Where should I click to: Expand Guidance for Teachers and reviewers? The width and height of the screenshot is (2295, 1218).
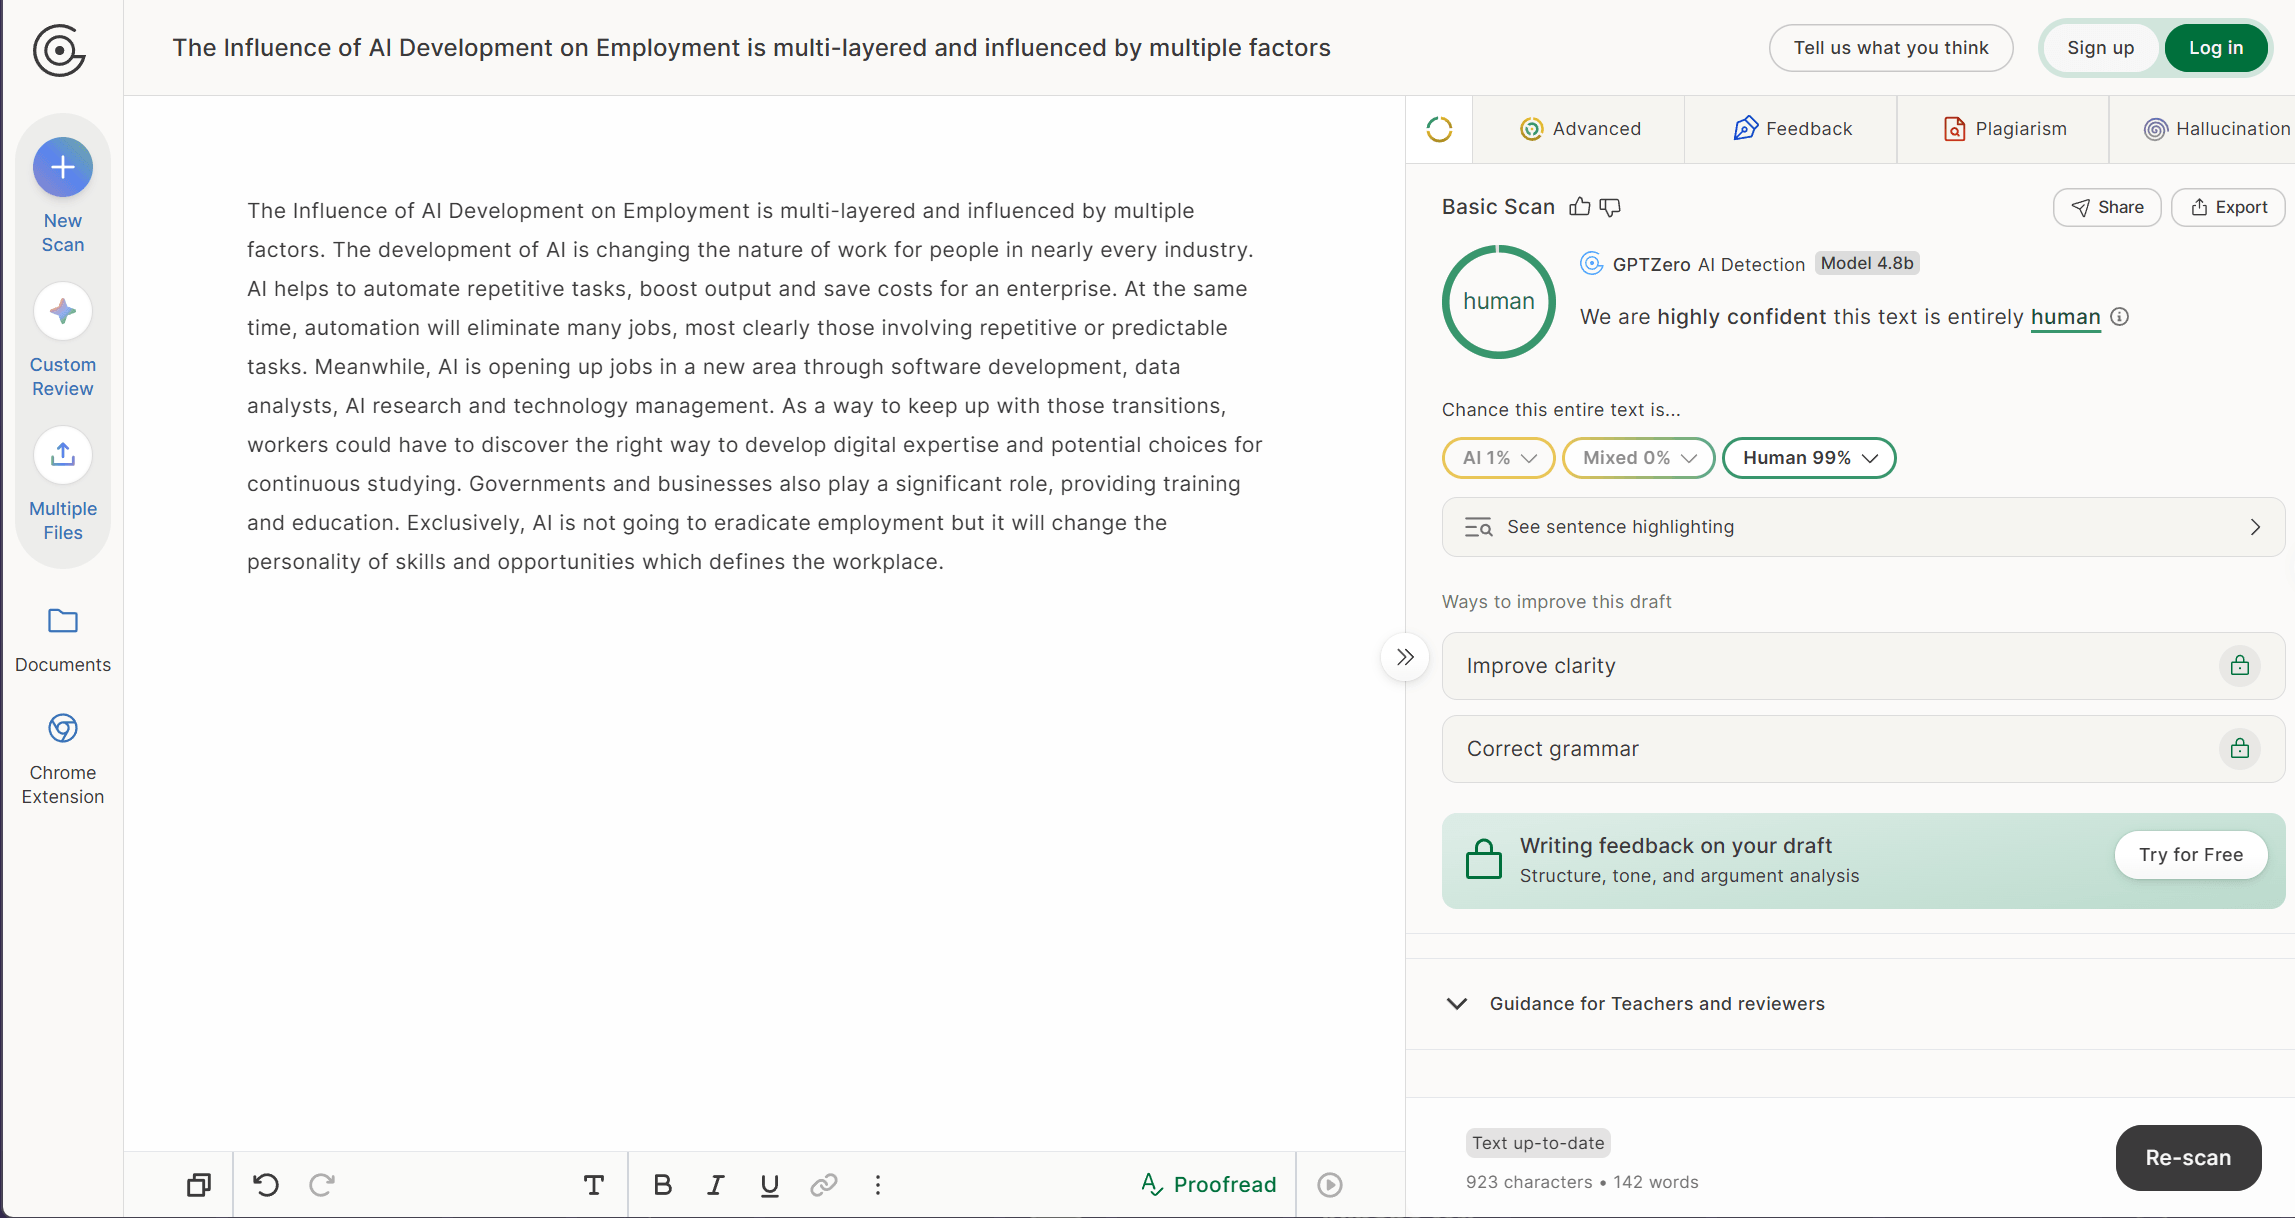pyautogui.click(x=1850, y=1004)
